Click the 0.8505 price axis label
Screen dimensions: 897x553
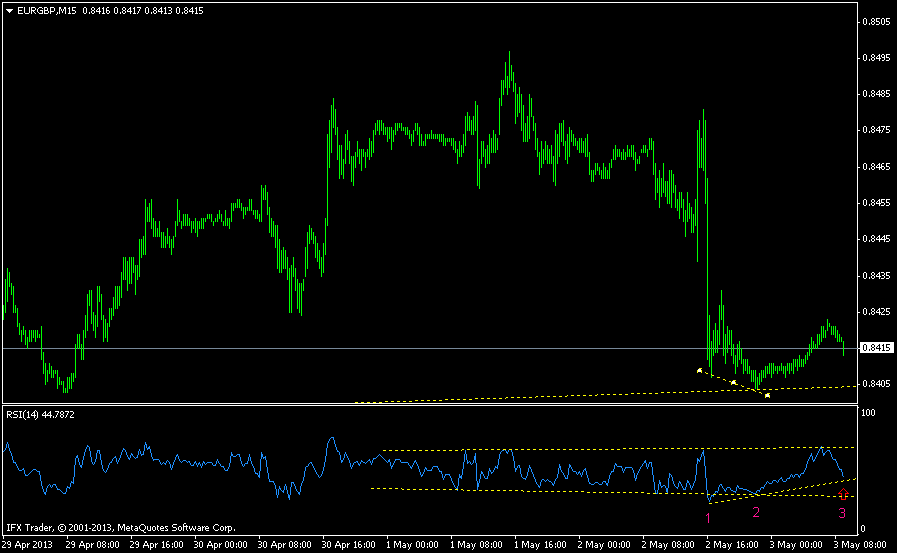(876, 22)
